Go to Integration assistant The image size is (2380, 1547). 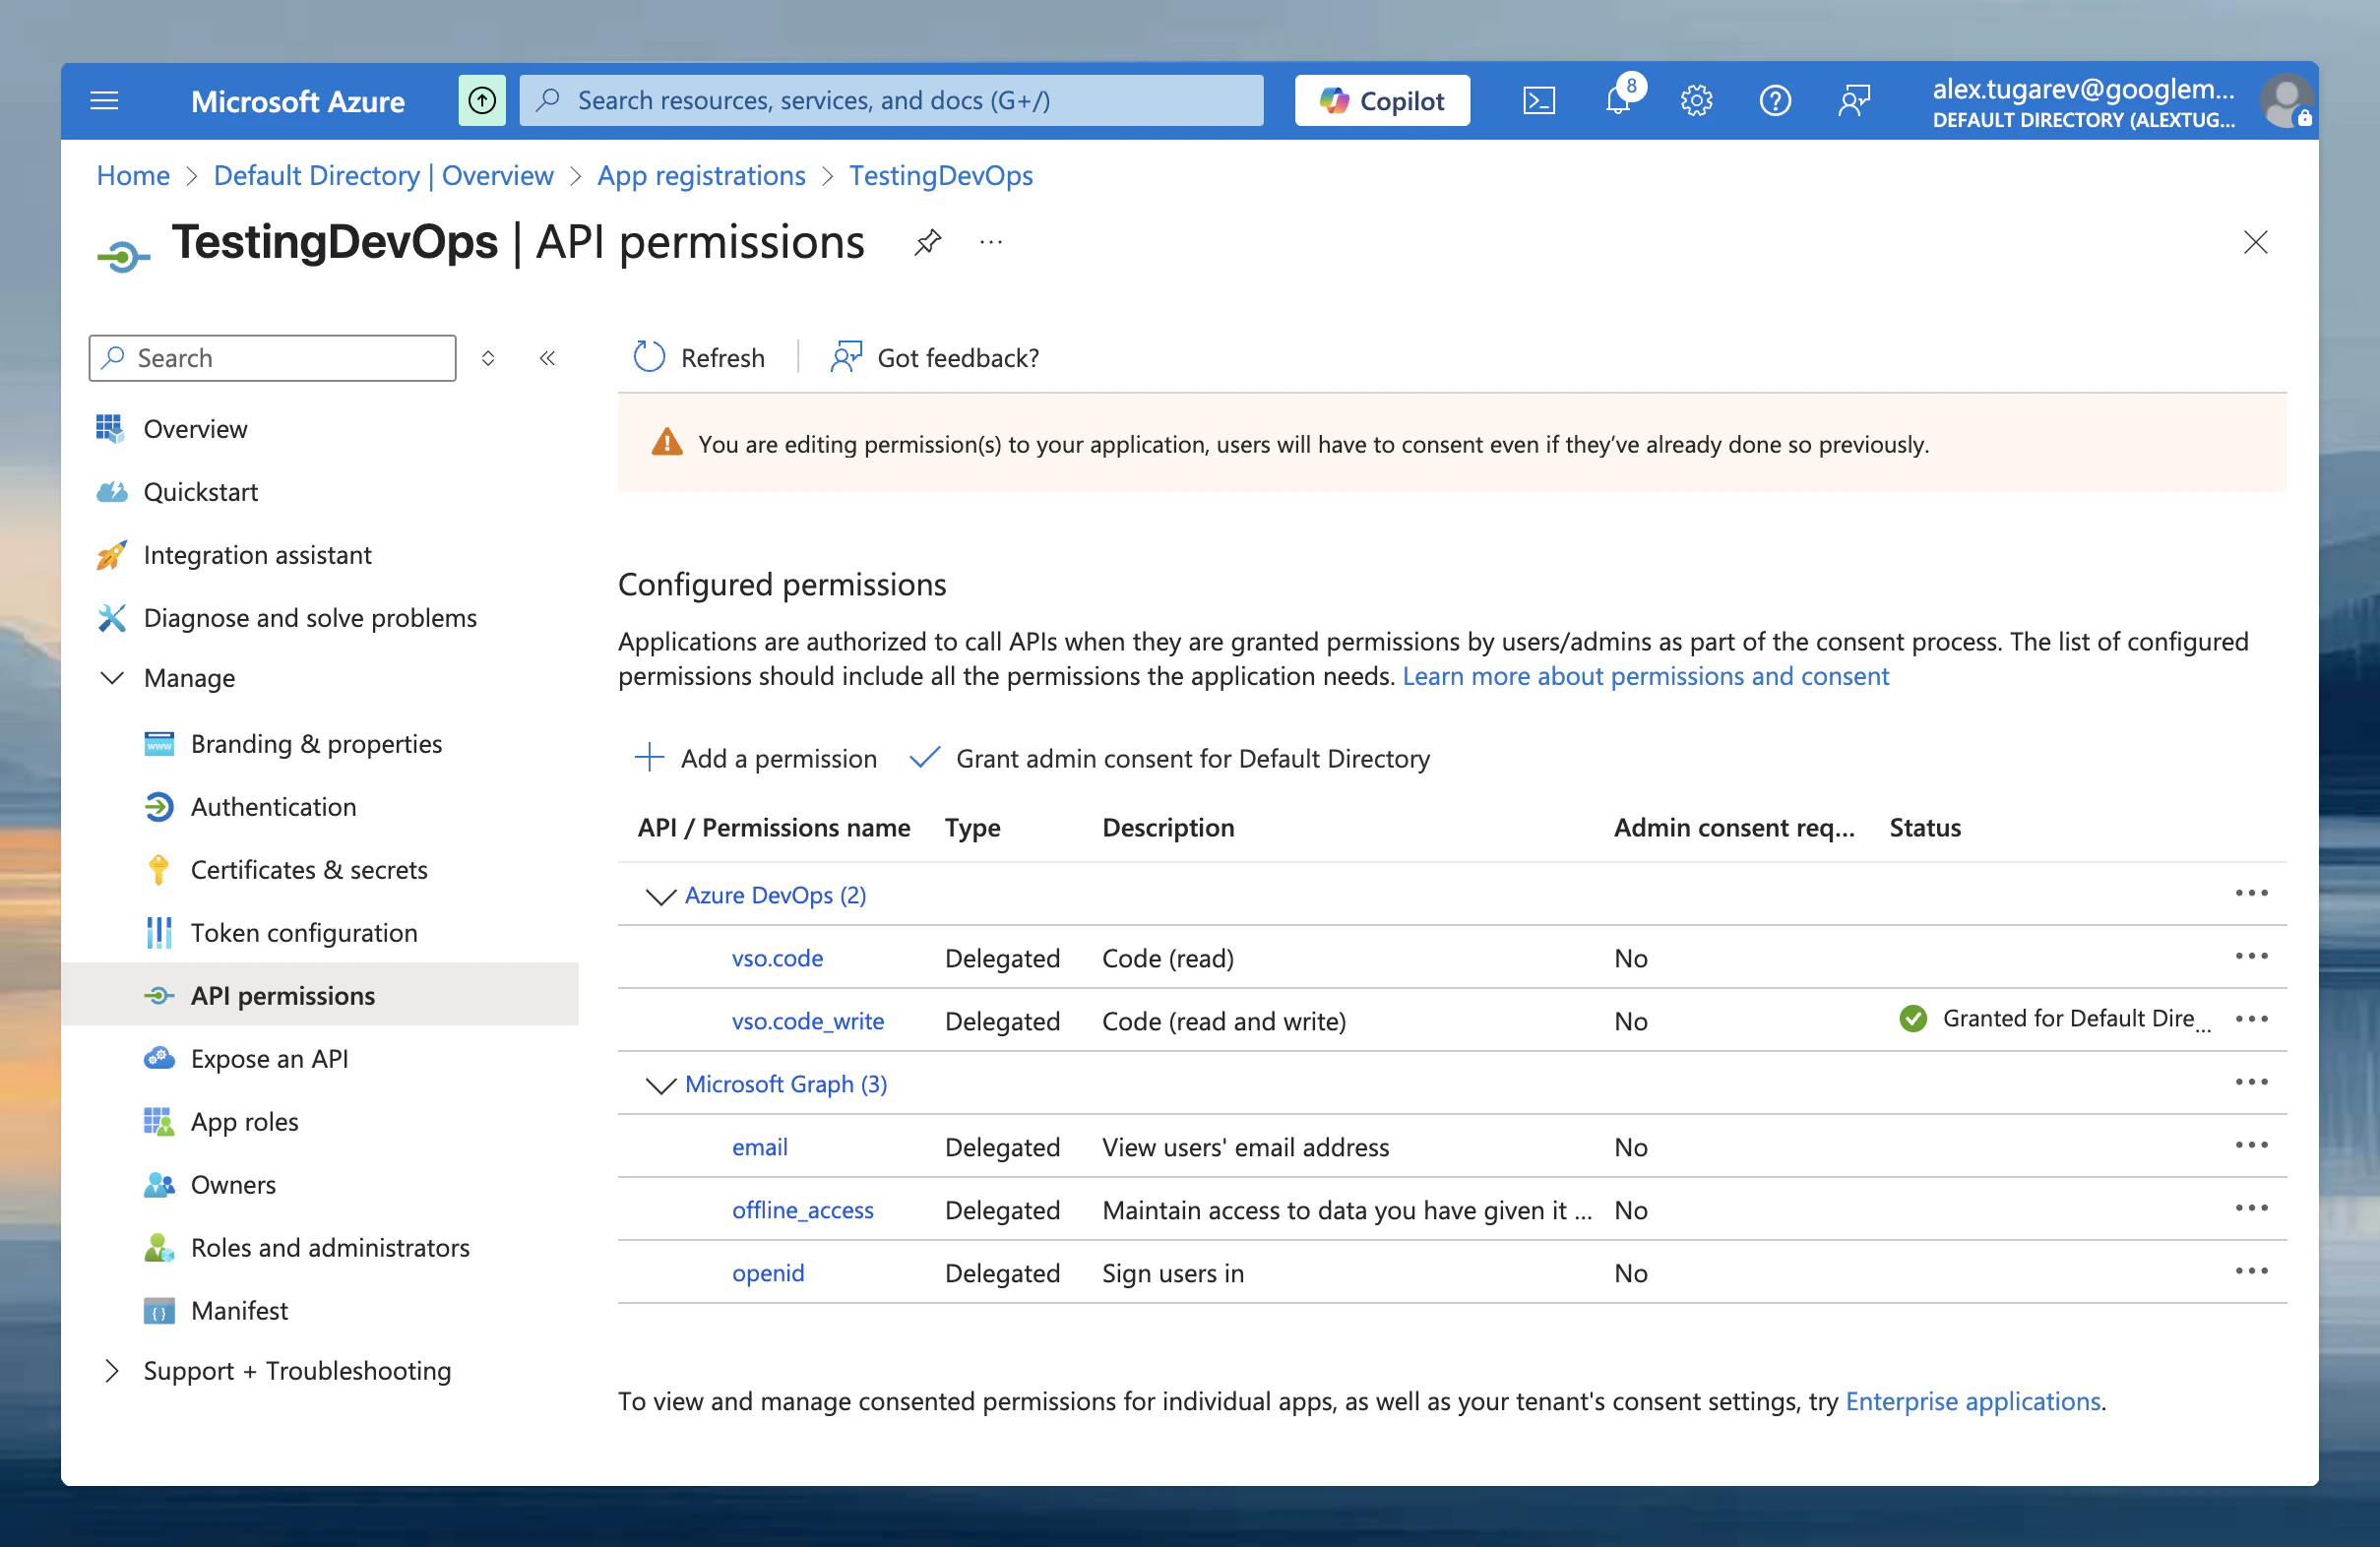(x=257, y=554)
